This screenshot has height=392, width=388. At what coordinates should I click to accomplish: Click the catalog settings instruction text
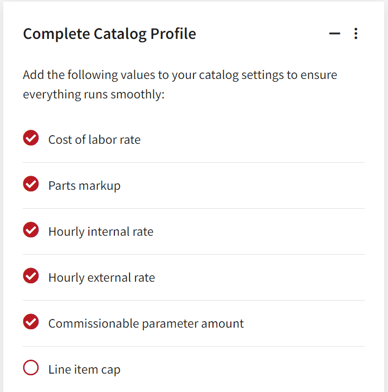(x=180, y=85)
